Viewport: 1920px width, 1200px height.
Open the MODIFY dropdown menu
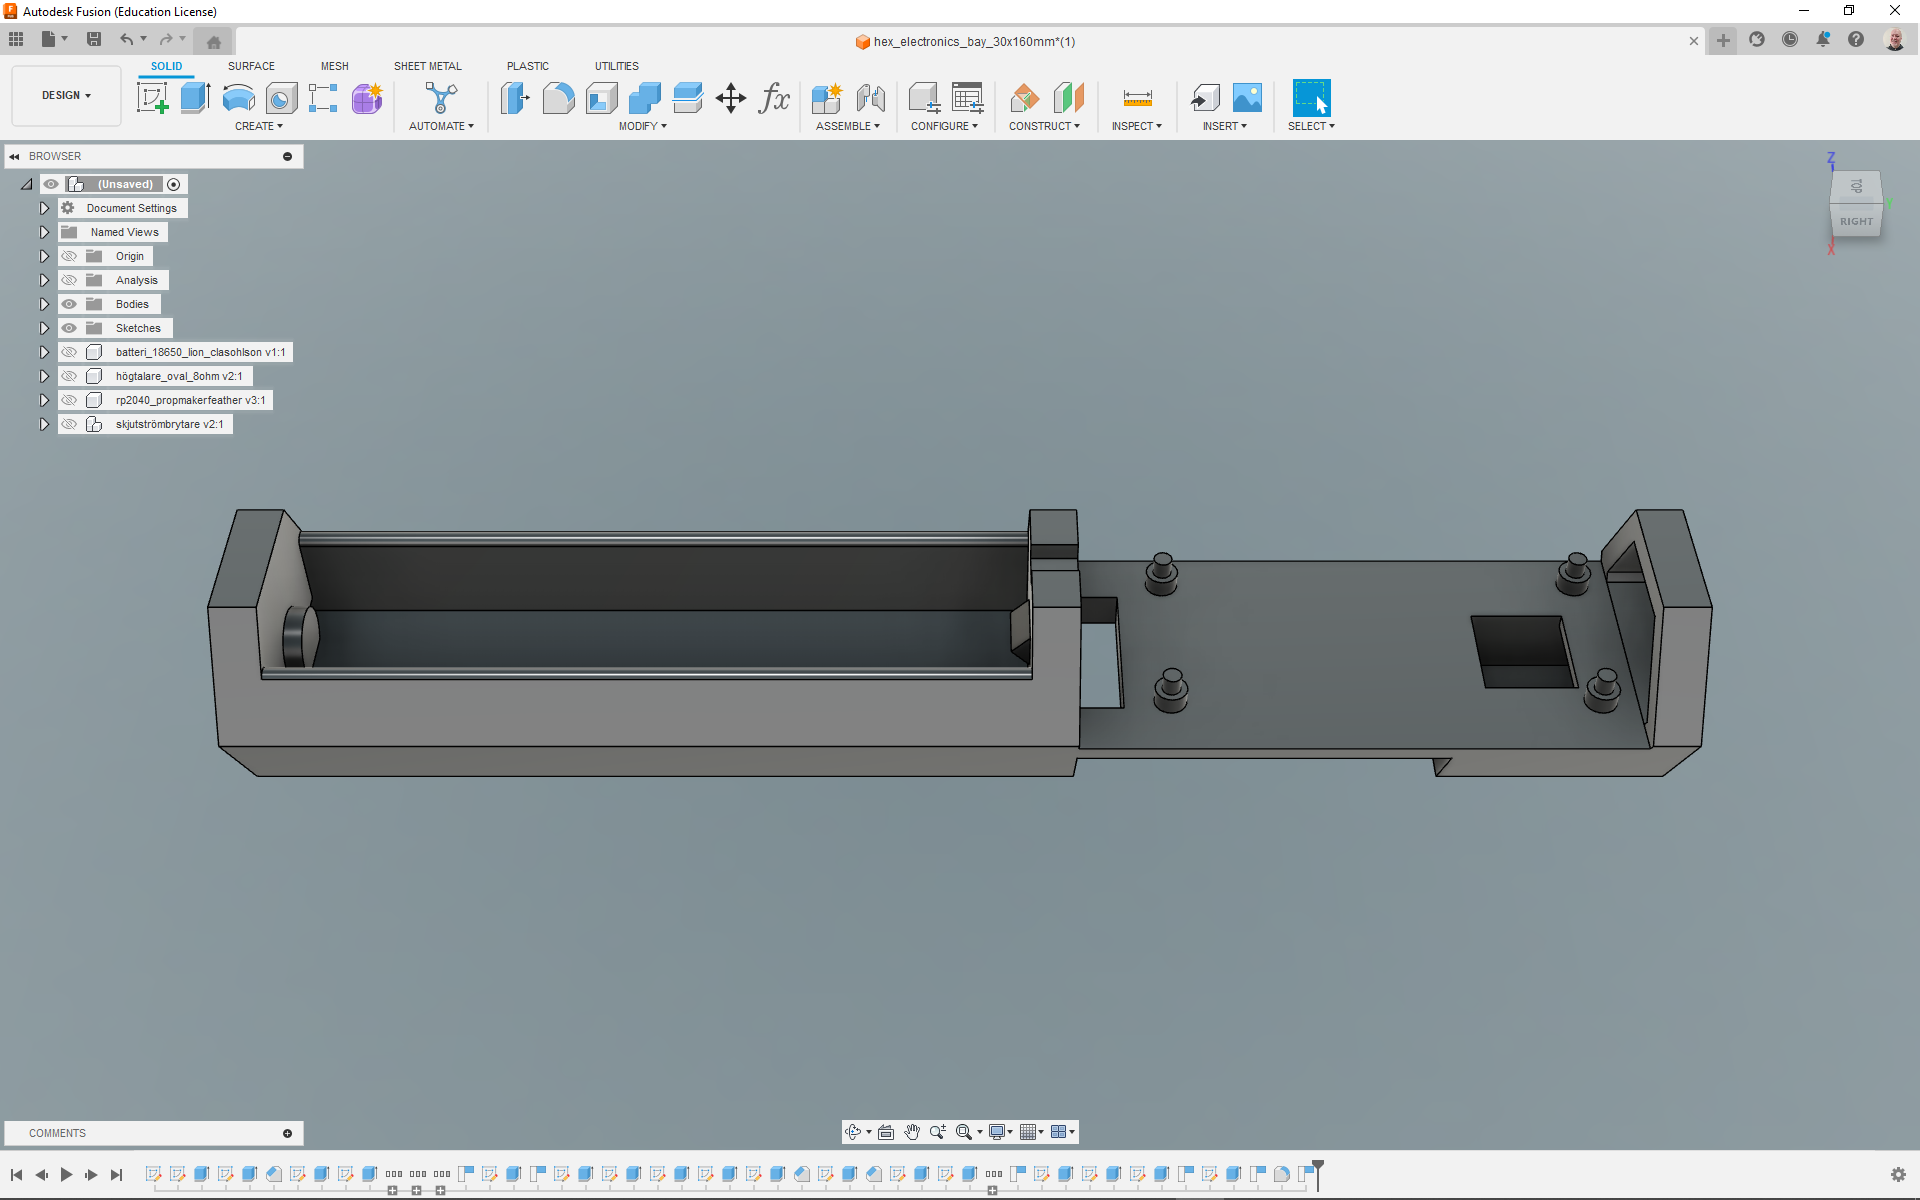(x=642, y=126)
